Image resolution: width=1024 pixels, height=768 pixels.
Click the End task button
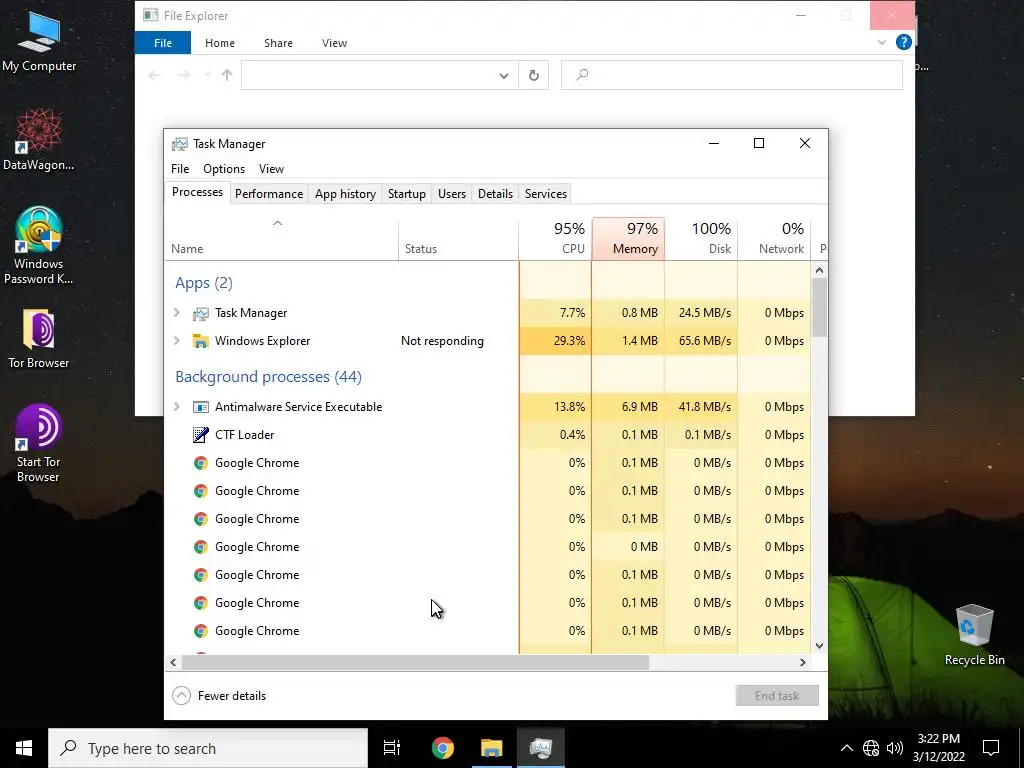point(776,696)
